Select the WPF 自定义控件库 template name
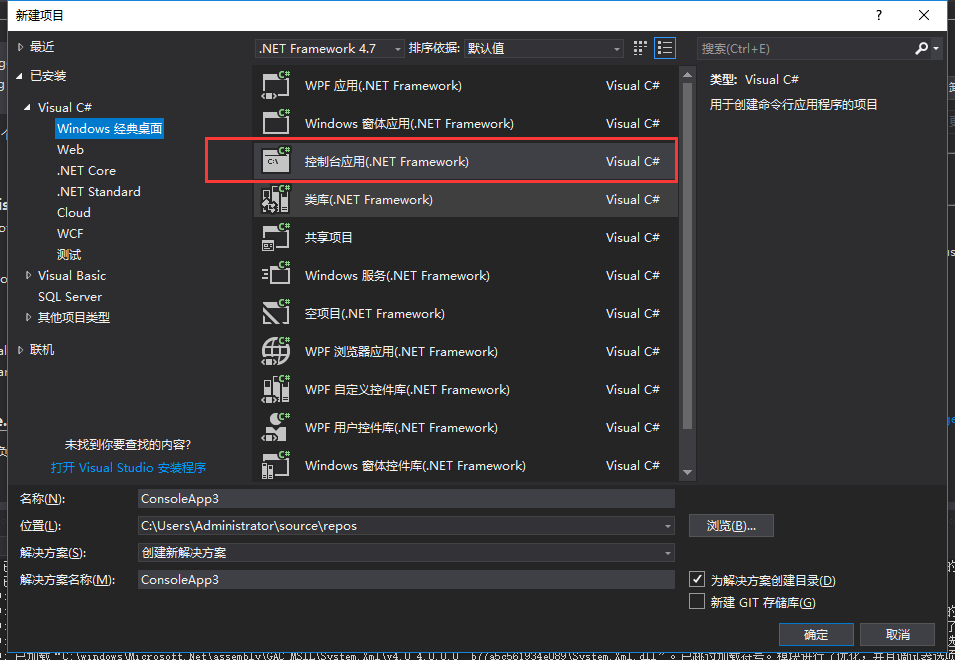955x660 pixels. (407, 390)
